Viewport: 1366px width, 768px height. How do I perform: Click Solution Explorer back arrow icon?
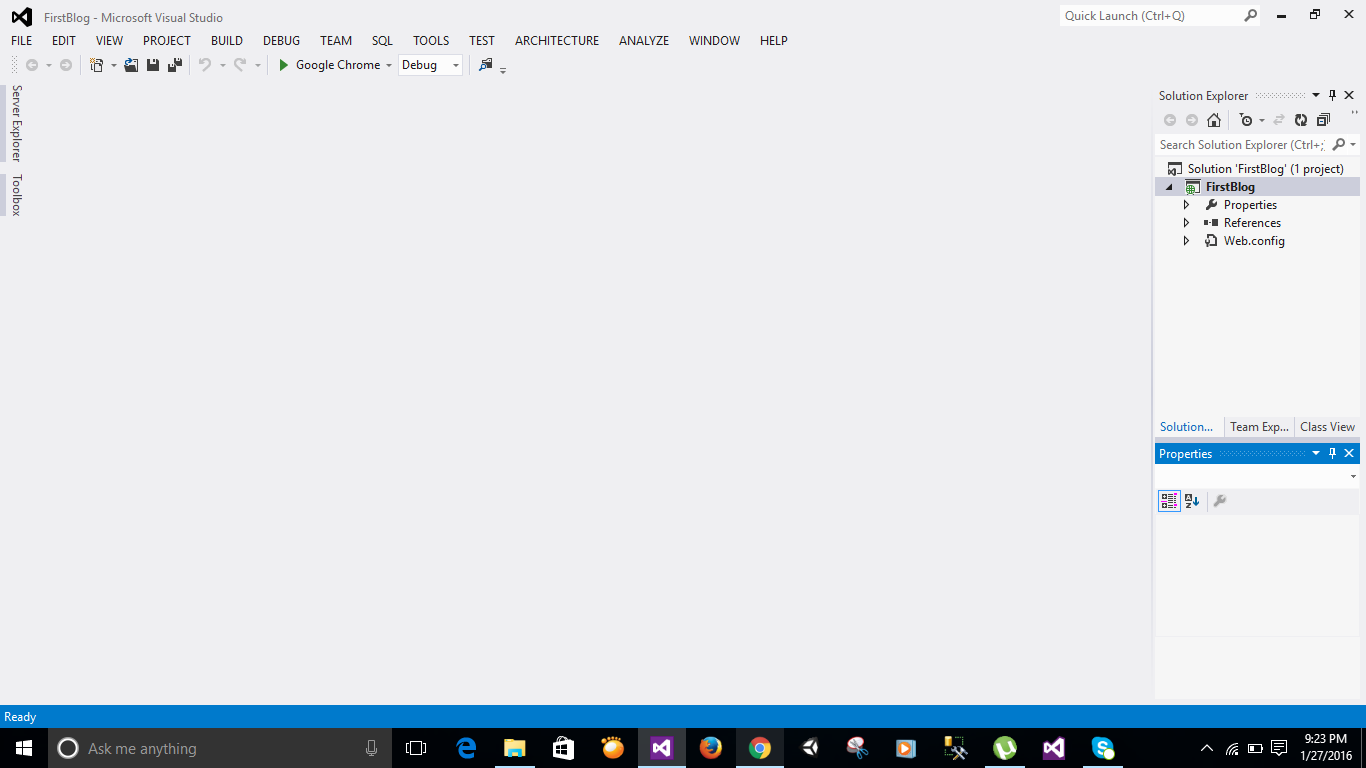click(x=1170, y=120)
